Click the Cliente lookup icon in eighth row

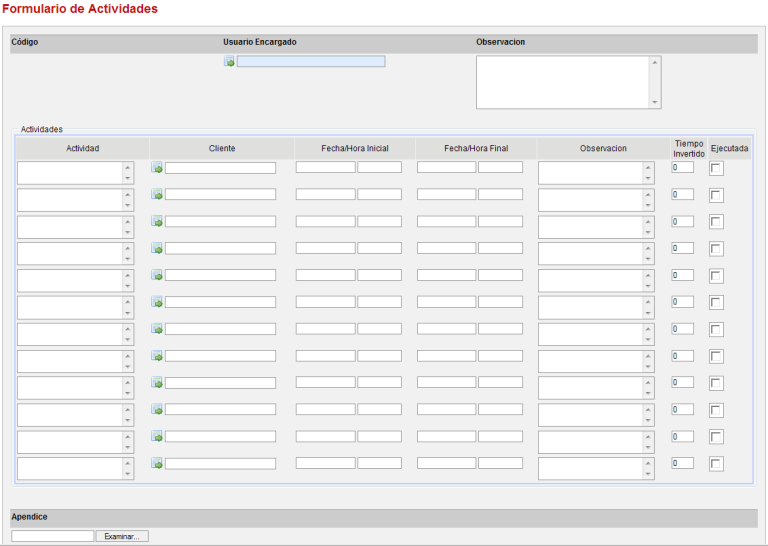[x=157, y=356]
